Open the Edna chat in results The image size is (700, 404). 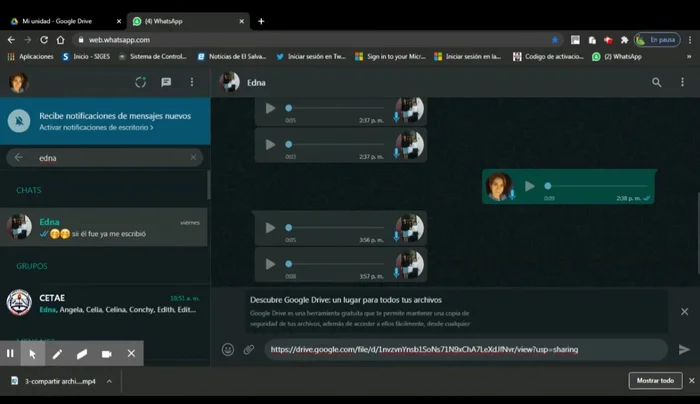click(104, 227)
